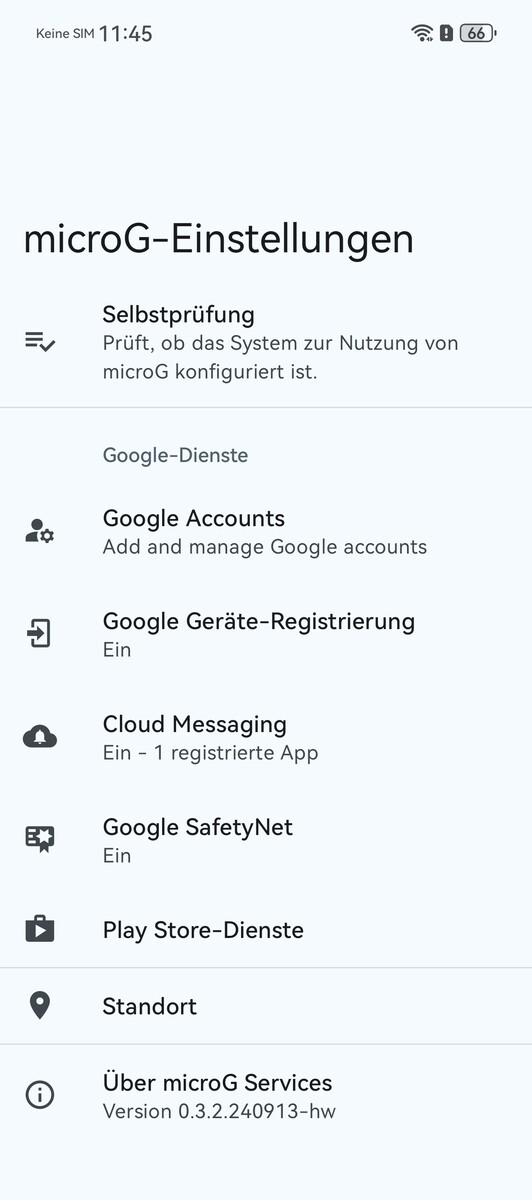Image resolution: width=532 pixels, height=1200 pixels.
Task: Open Selbstprüfung self-check entry
Action: click(266, 342)
